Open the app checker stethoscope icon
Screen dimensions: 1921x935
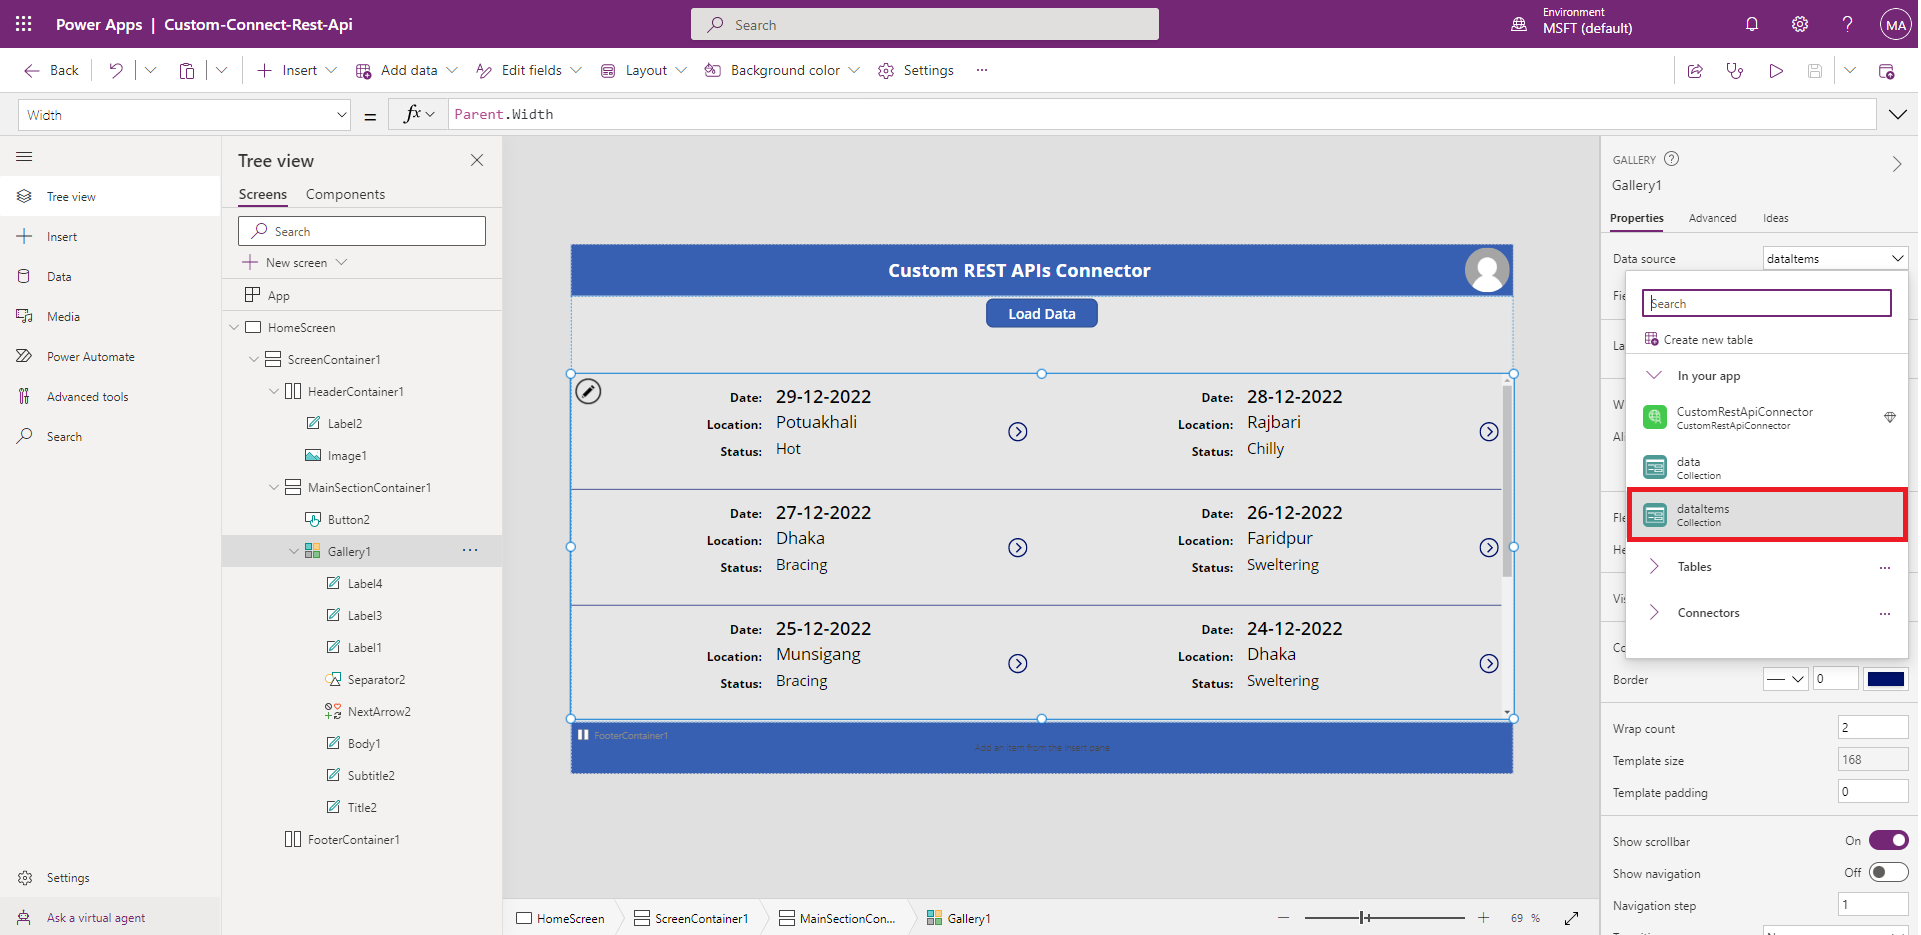tap(1735, 71)
